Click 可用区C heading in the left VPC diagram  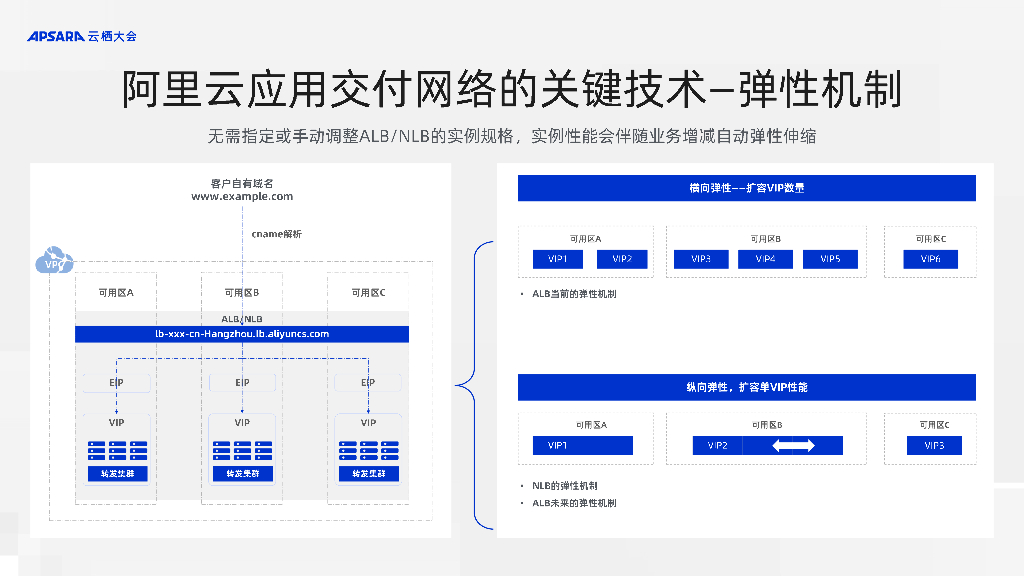pyautogui.click(x=368, y=293)
